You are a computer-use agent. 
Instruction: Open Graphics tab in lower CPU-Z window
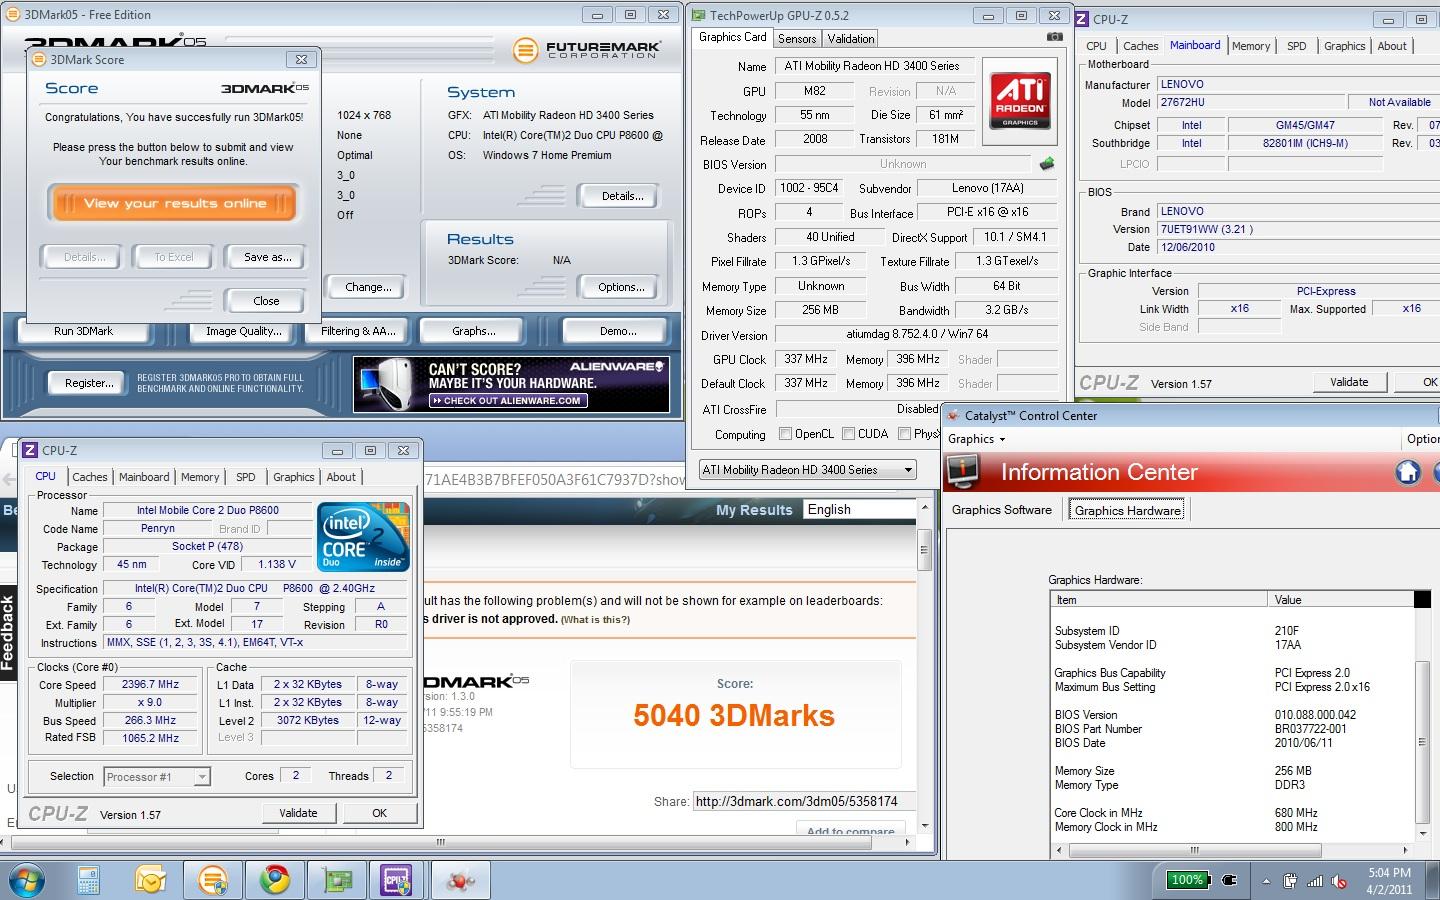[x=294, y=477]
